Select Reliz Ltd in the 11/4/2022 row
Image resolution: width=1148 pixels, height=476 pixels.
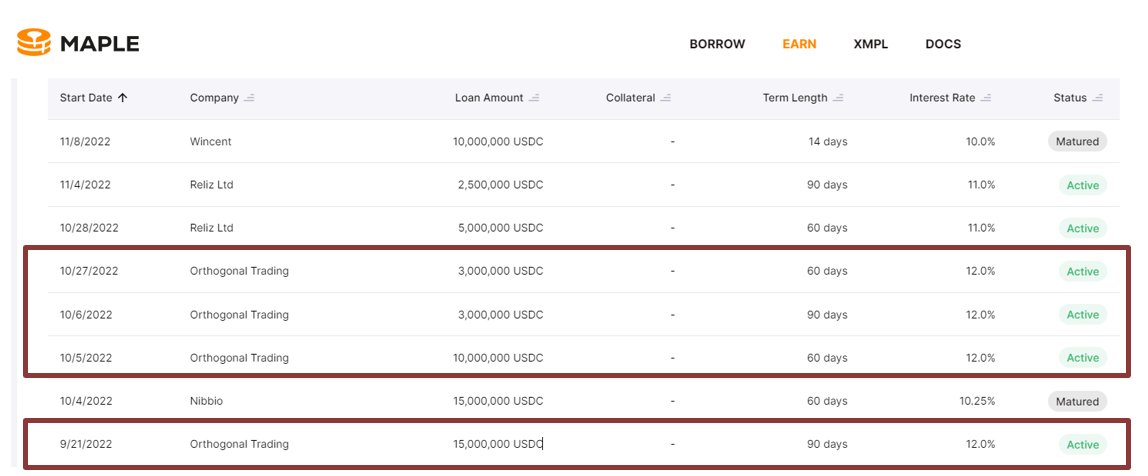(x=212, y=185)
